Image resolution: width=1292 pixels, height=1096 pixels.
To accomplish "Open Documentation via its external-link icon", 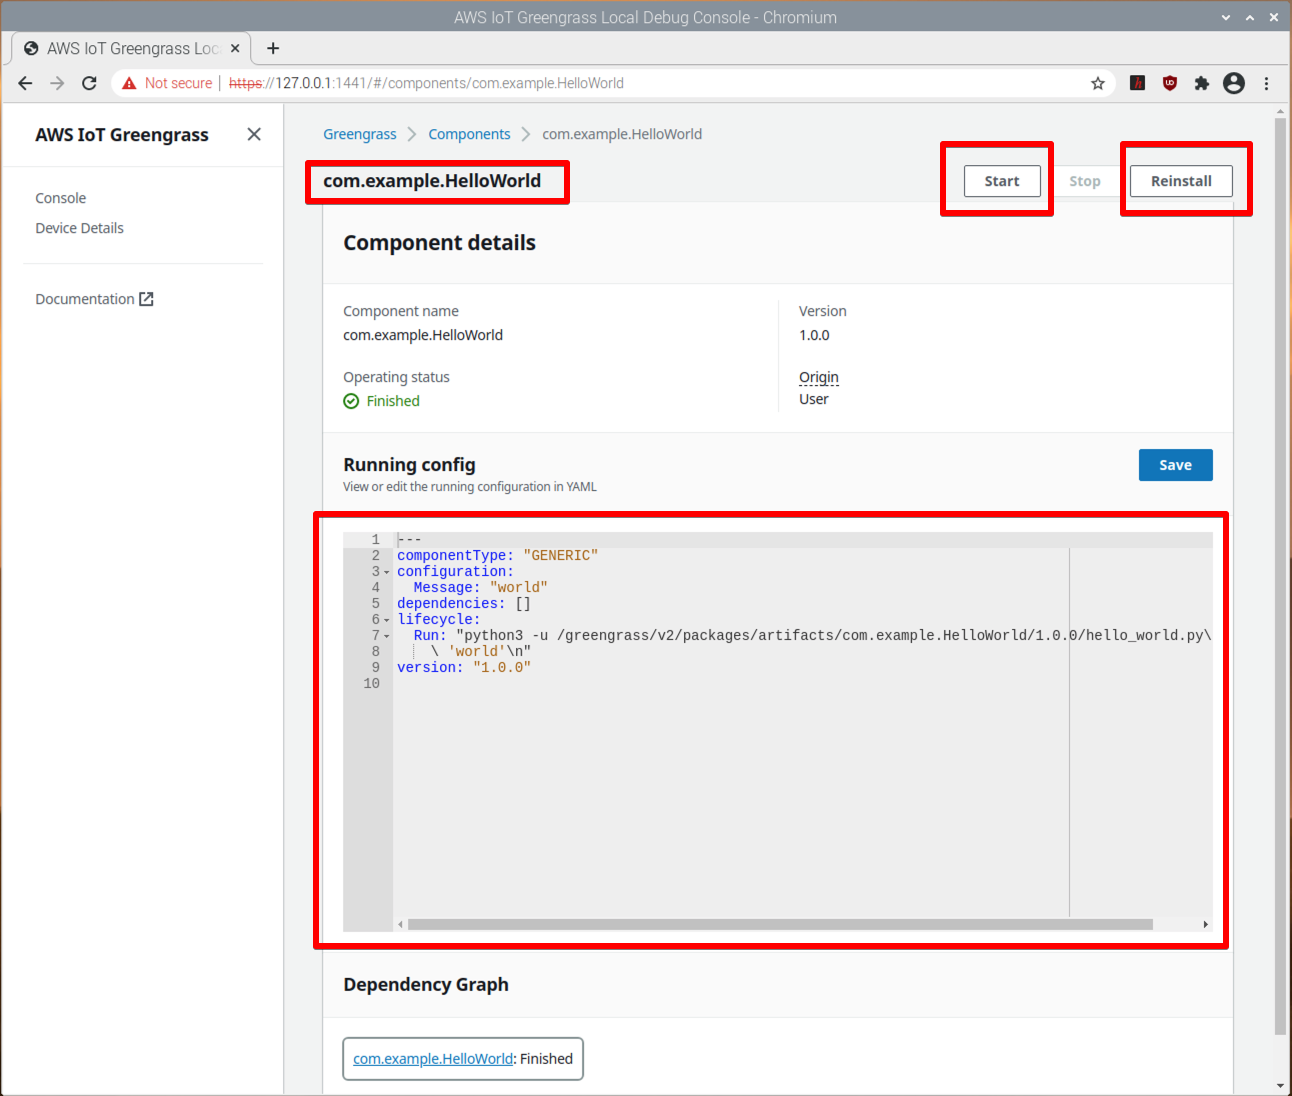I will click(x=146, y=298).
